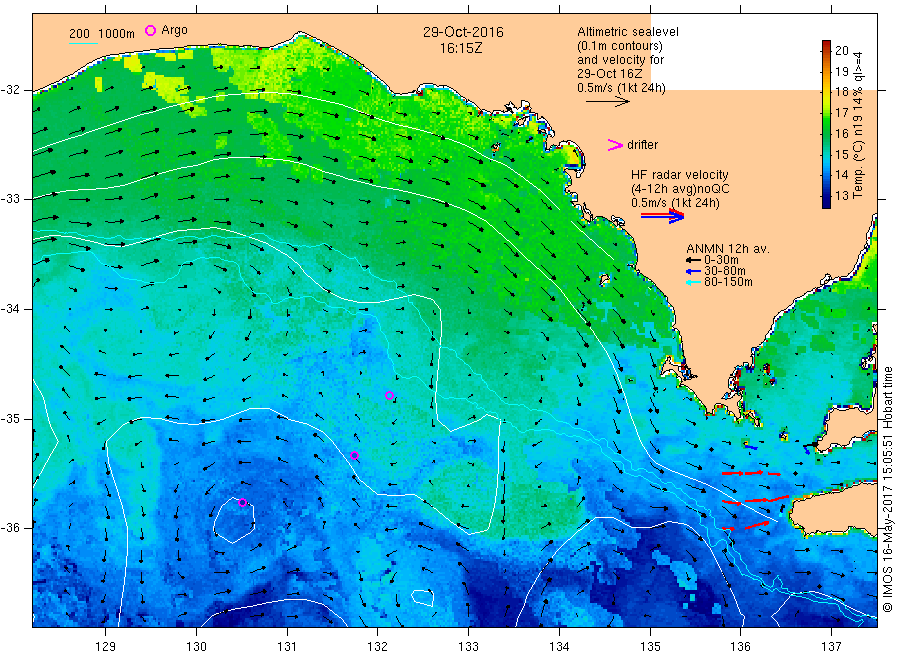The image size is (900, 660).
Task: Click 'HF radar velocity' legend text
Action: click(x=679, y=174)
